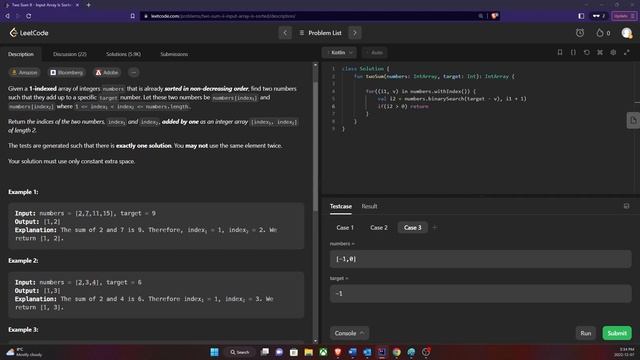Switch to the Description tab
This screenshot has width=640, height=360.
[21, 54]
